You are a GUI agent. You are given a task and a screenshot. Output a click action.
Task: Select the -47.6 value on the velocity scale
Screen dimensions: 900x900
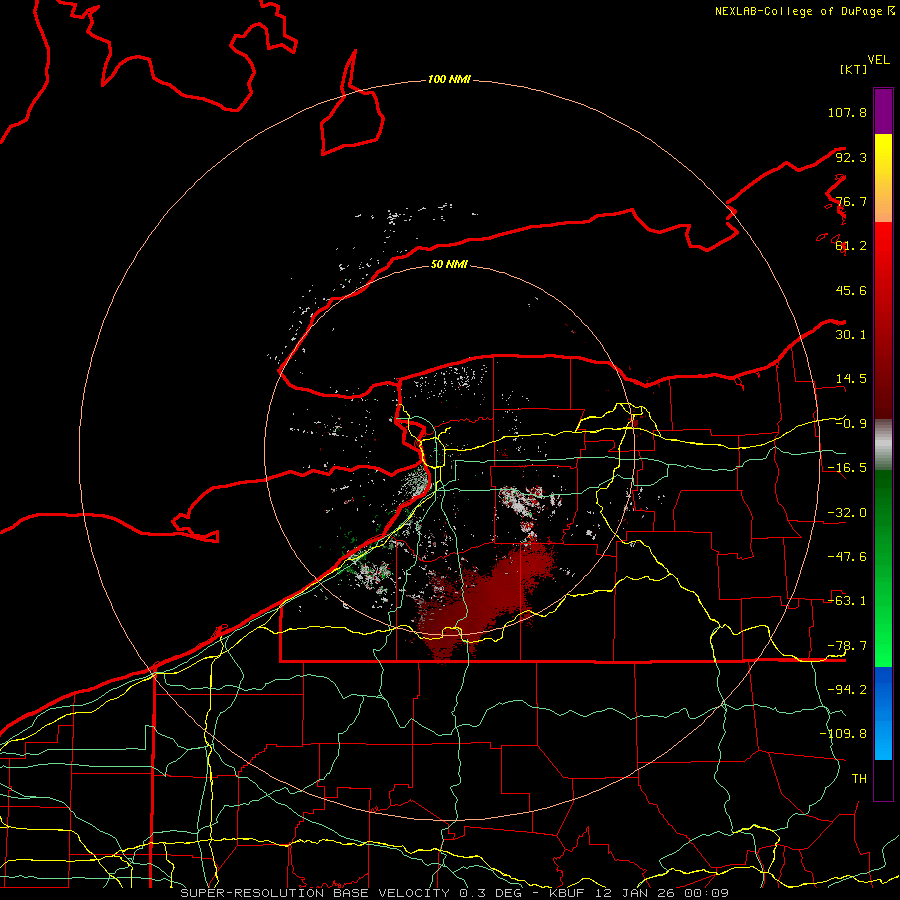click(x=847, y=557)
